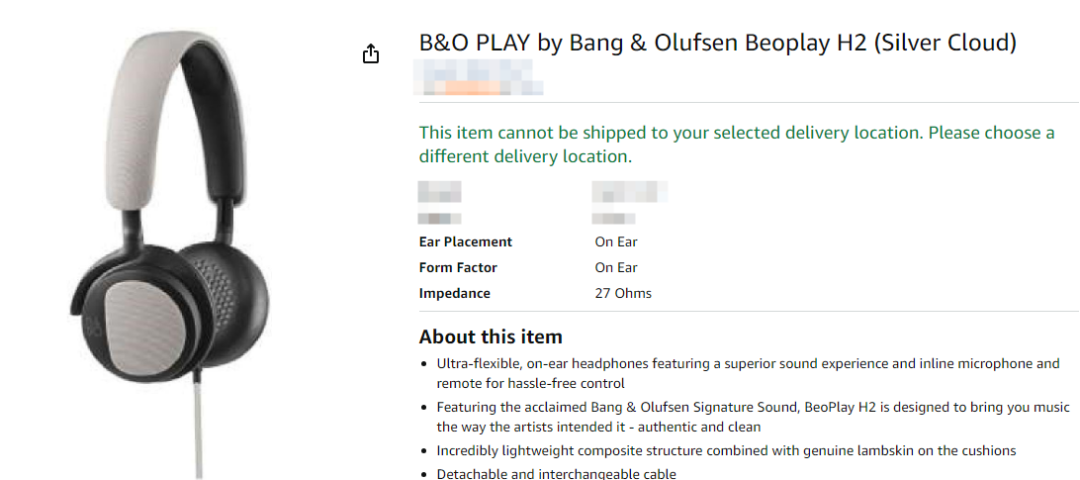Click the On Ear value beside Form Factor
The width and height of the screenshot is (1080, 480).
tap(616, 268)
